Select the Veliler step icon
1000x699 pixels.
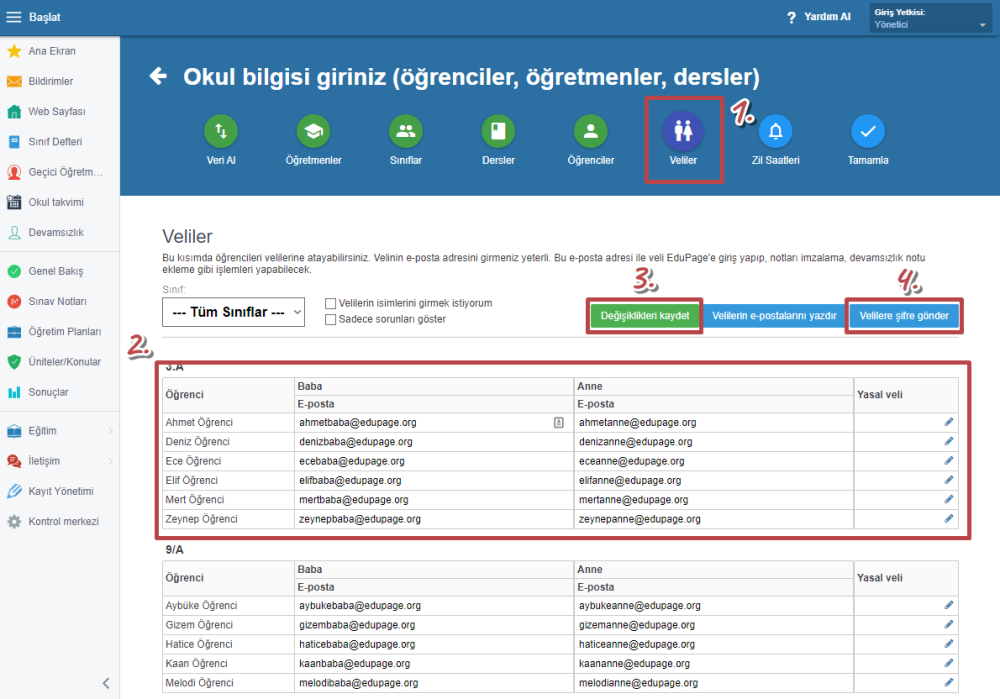tap(683, 131)
